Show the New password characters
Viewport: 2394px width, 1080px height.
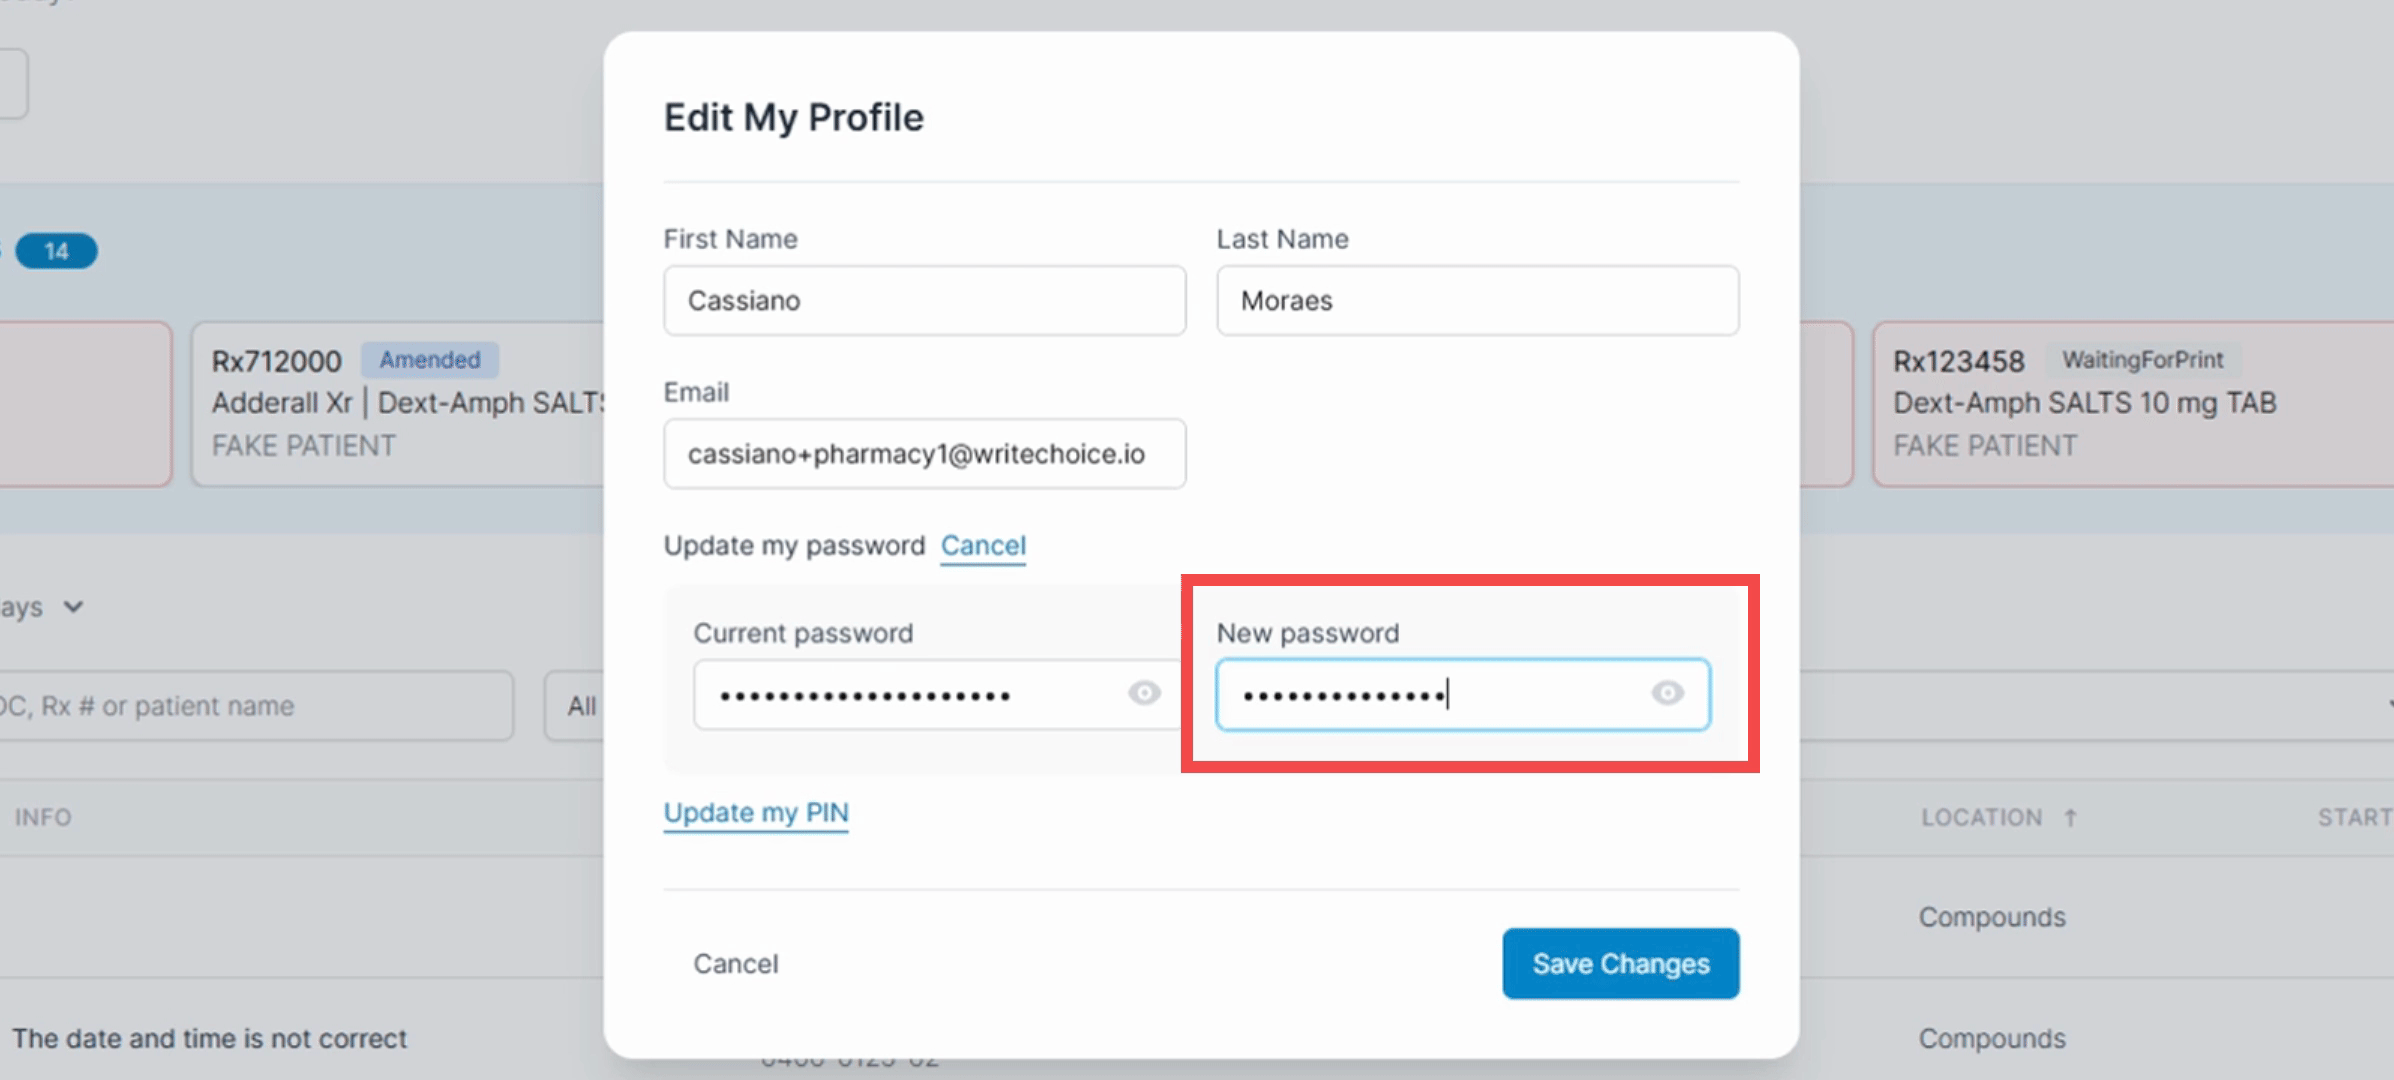click(1668, 693)
